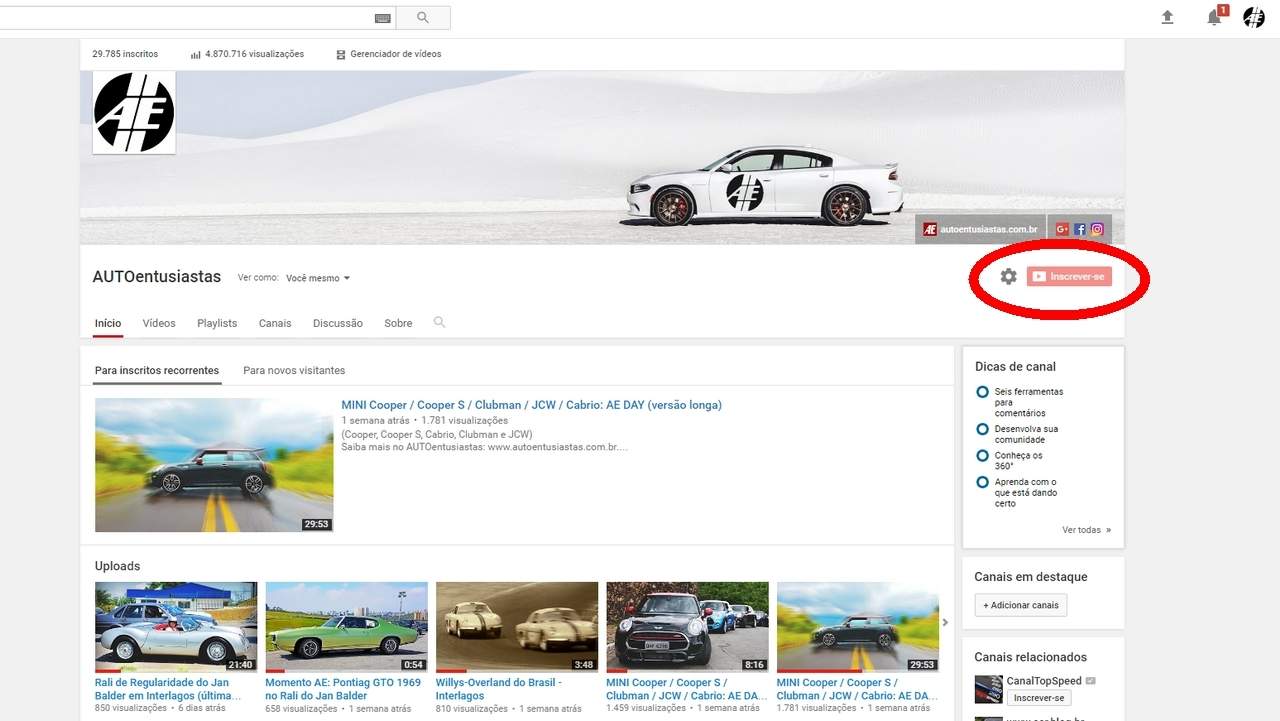Click the upload arrow icon
The height and width of the screenshot is (721, 1280).
coord(1167,17)
